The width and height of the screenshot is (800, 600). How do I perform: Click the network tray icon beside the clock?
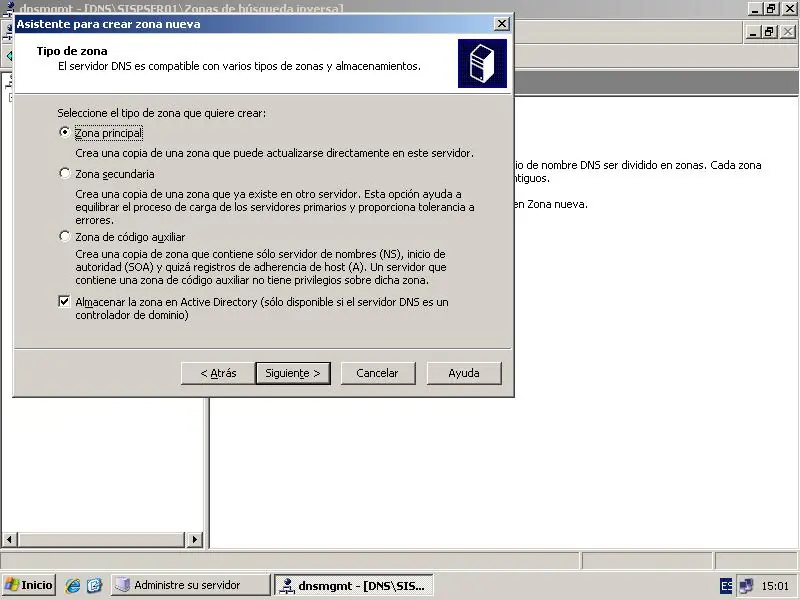[746, 586]
